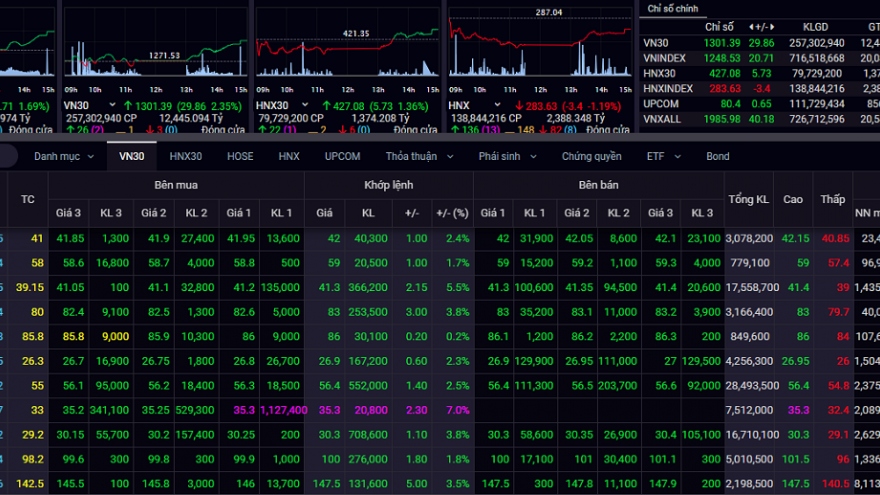Click the 1,127,400 buy volume cell
Image resolution: width=880 pixels, height=495 pixels.
283,410
